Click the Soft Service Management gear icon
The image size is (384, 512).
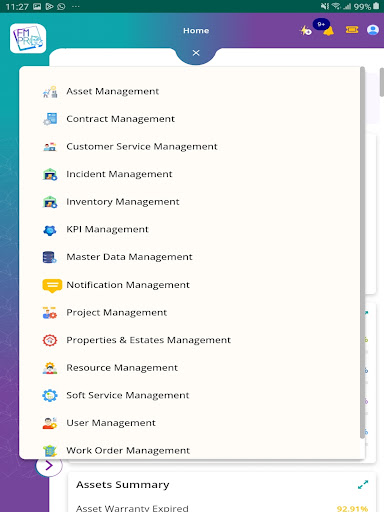[x=50, y=395]
